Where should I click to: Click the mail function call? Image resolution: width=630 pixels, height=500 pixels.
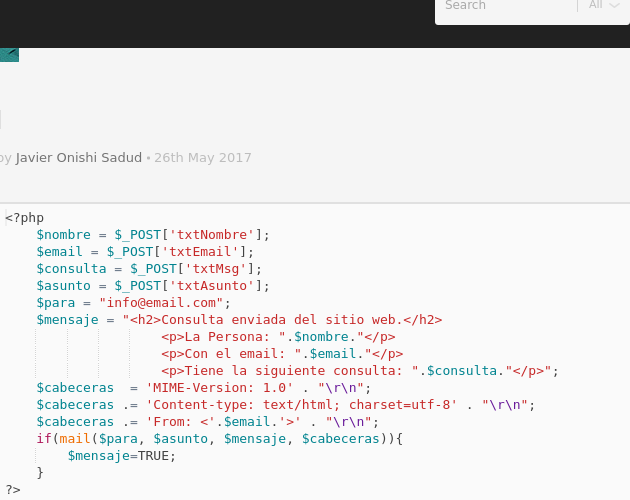[74, 439]
